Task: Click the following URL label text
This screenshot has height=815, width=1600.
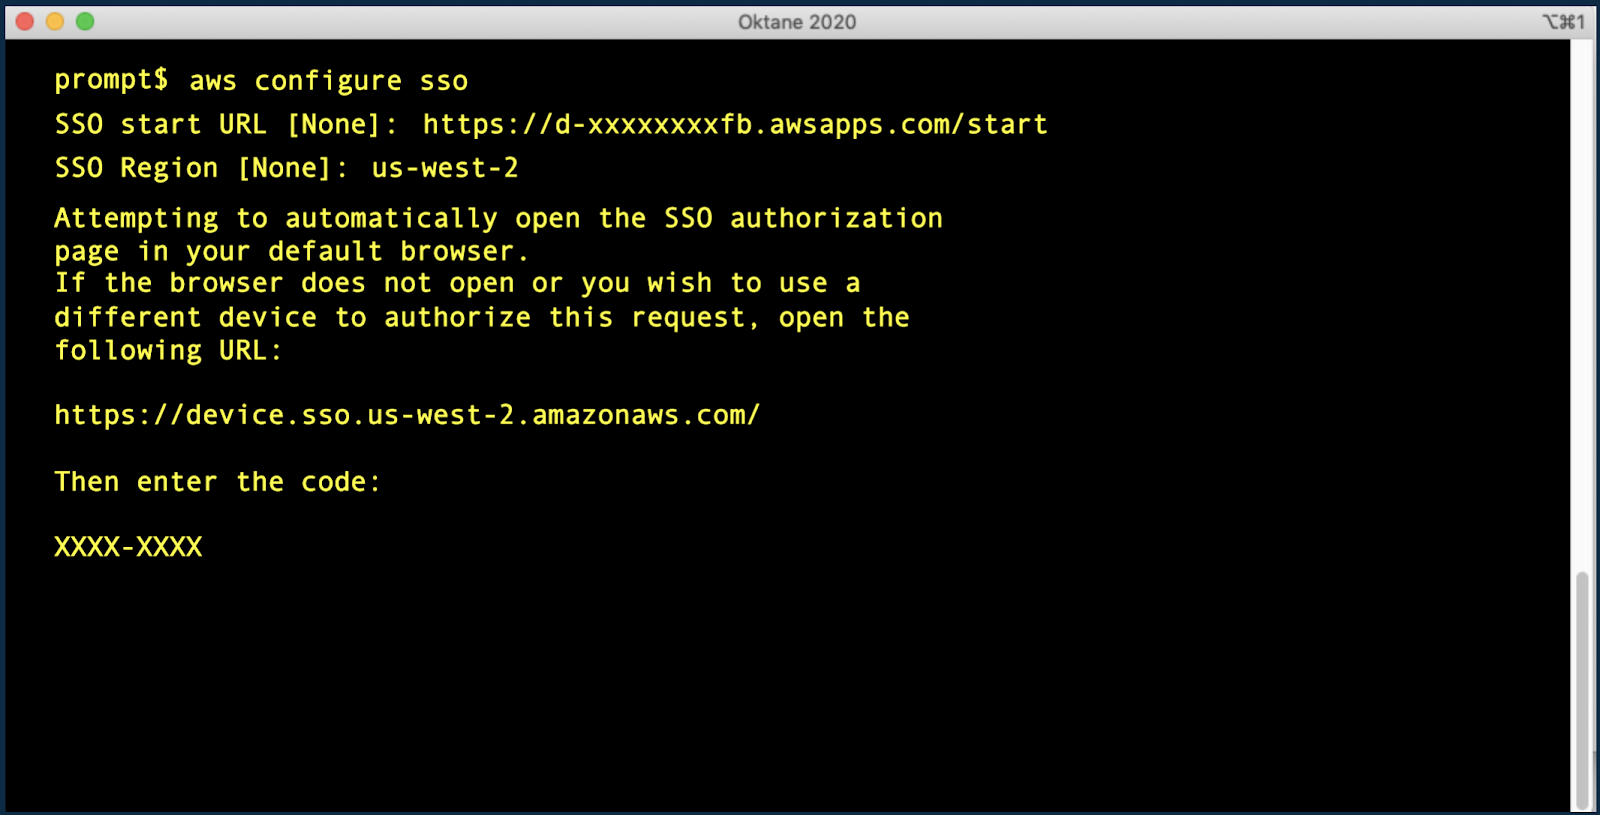Action: (x=166, y=349)
